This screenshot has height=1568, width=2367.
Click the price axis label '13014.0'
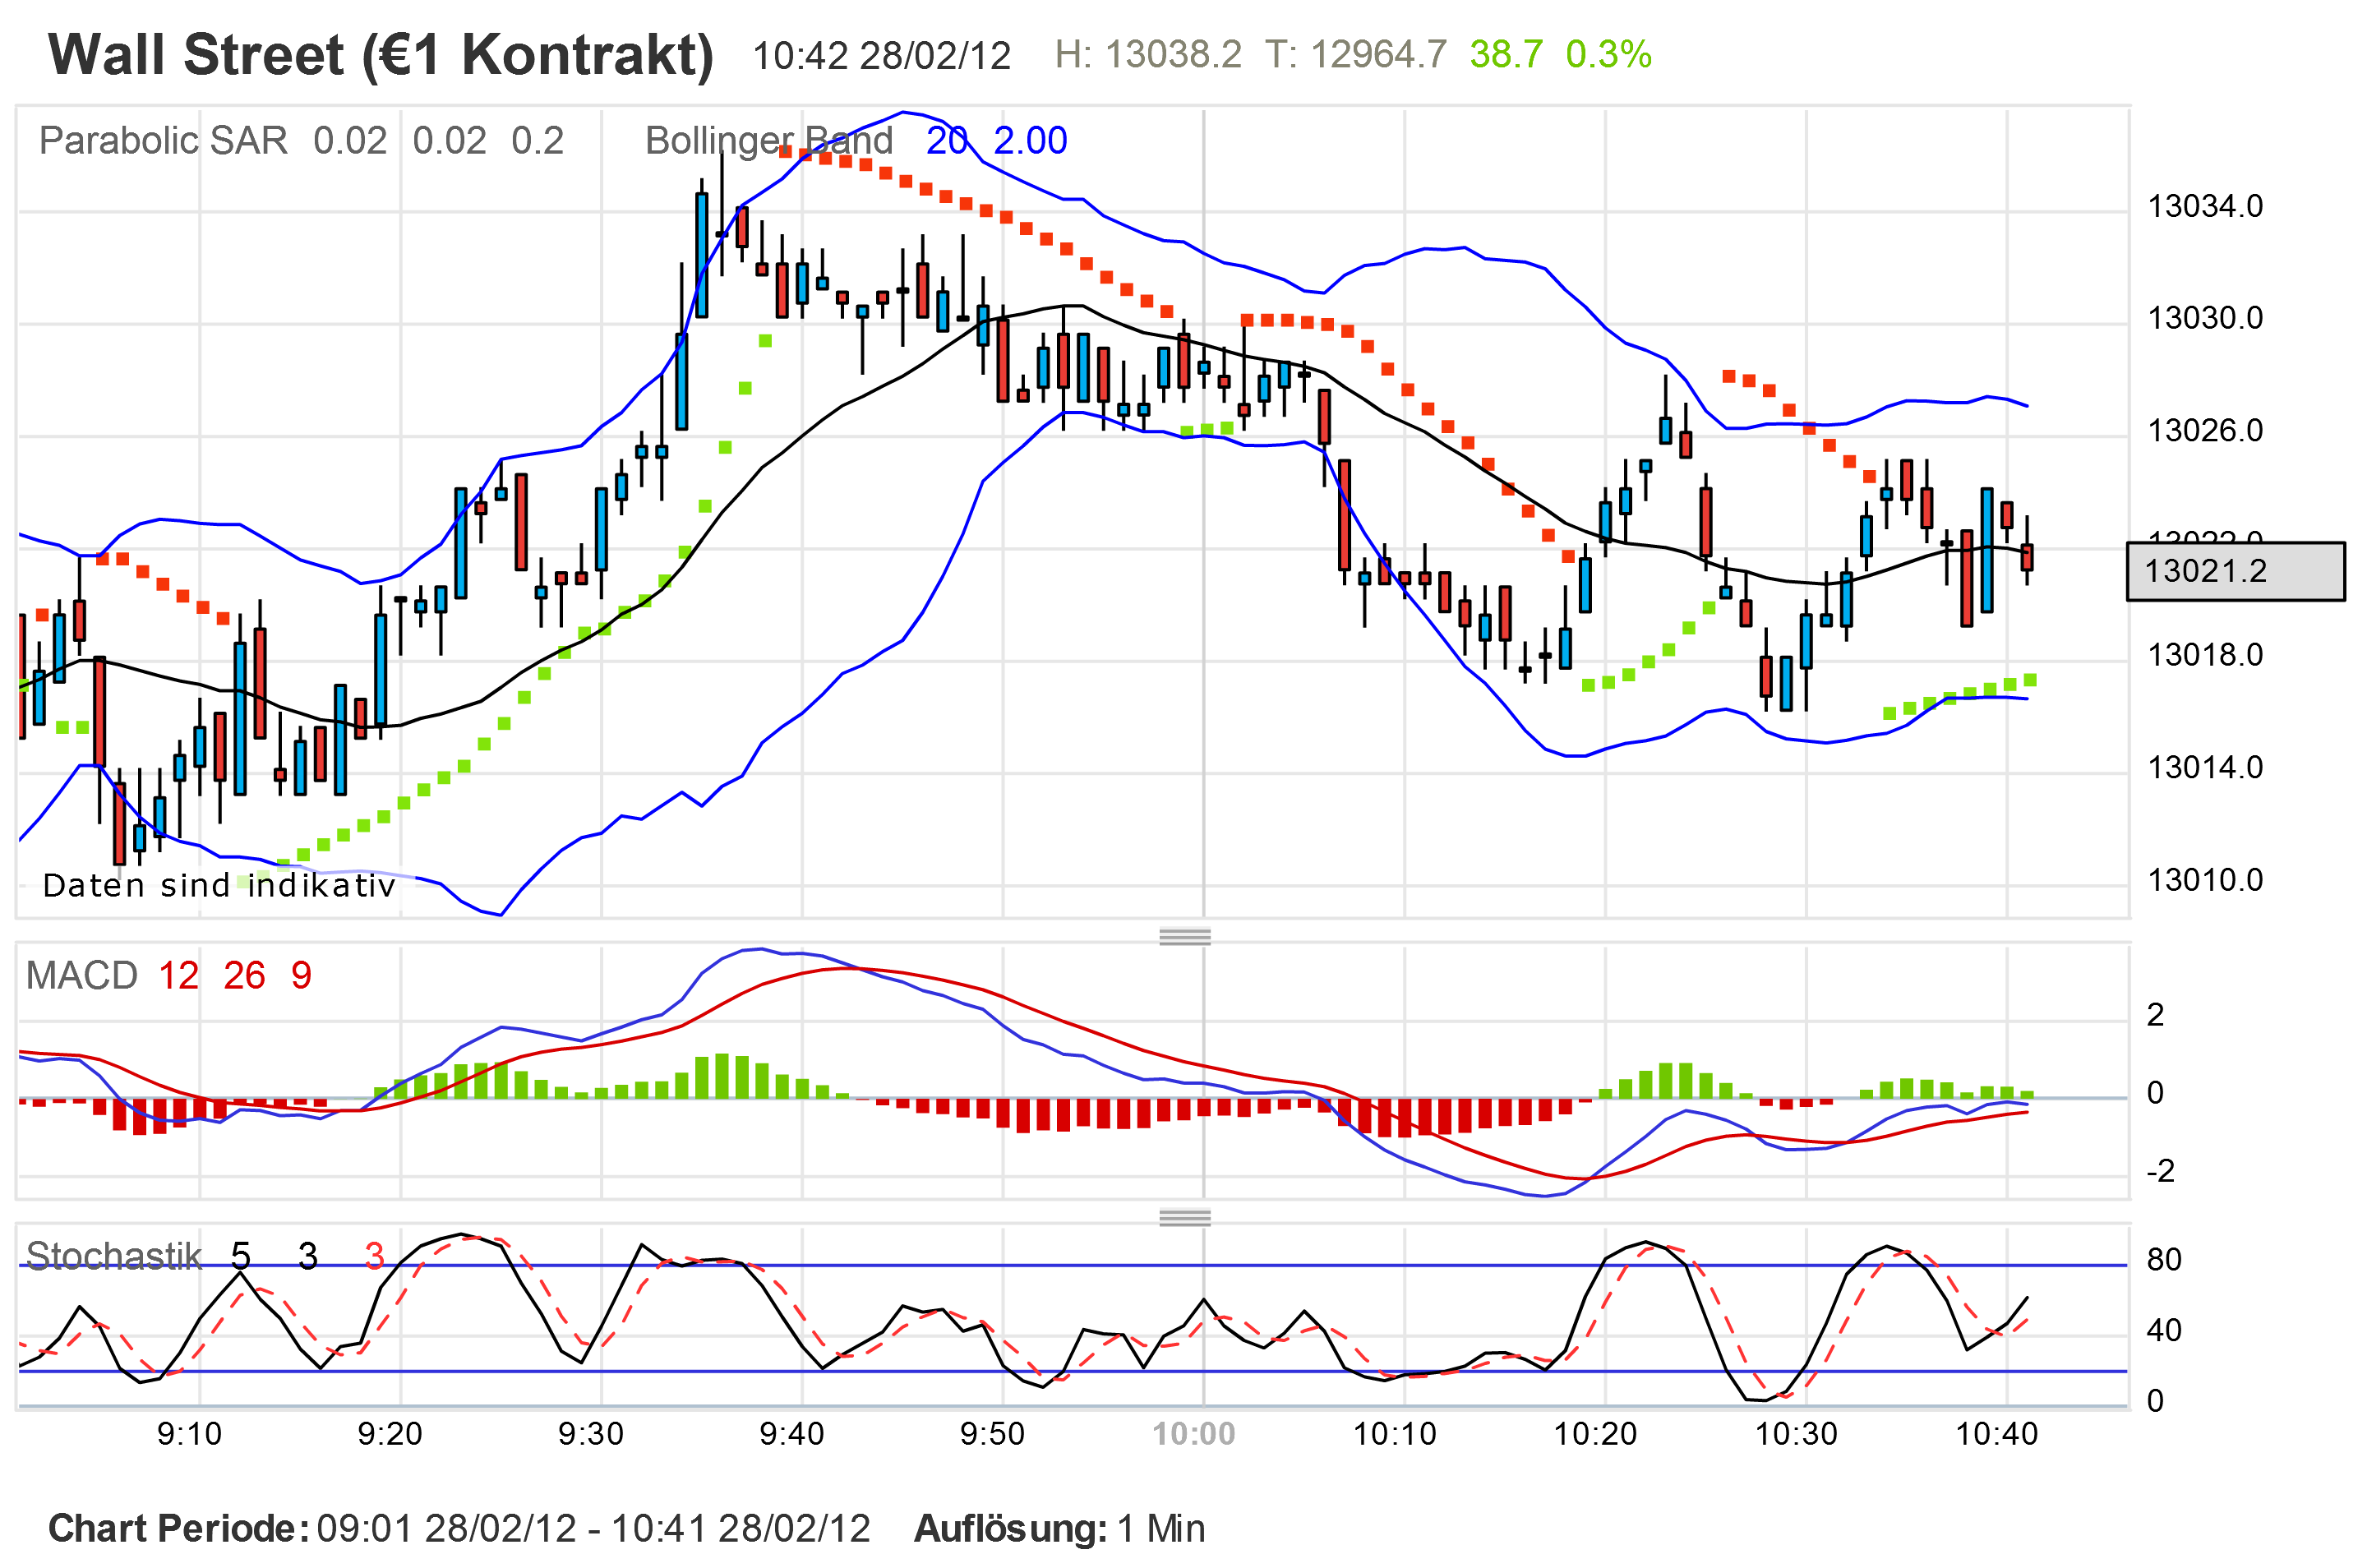click(2205, 768)
